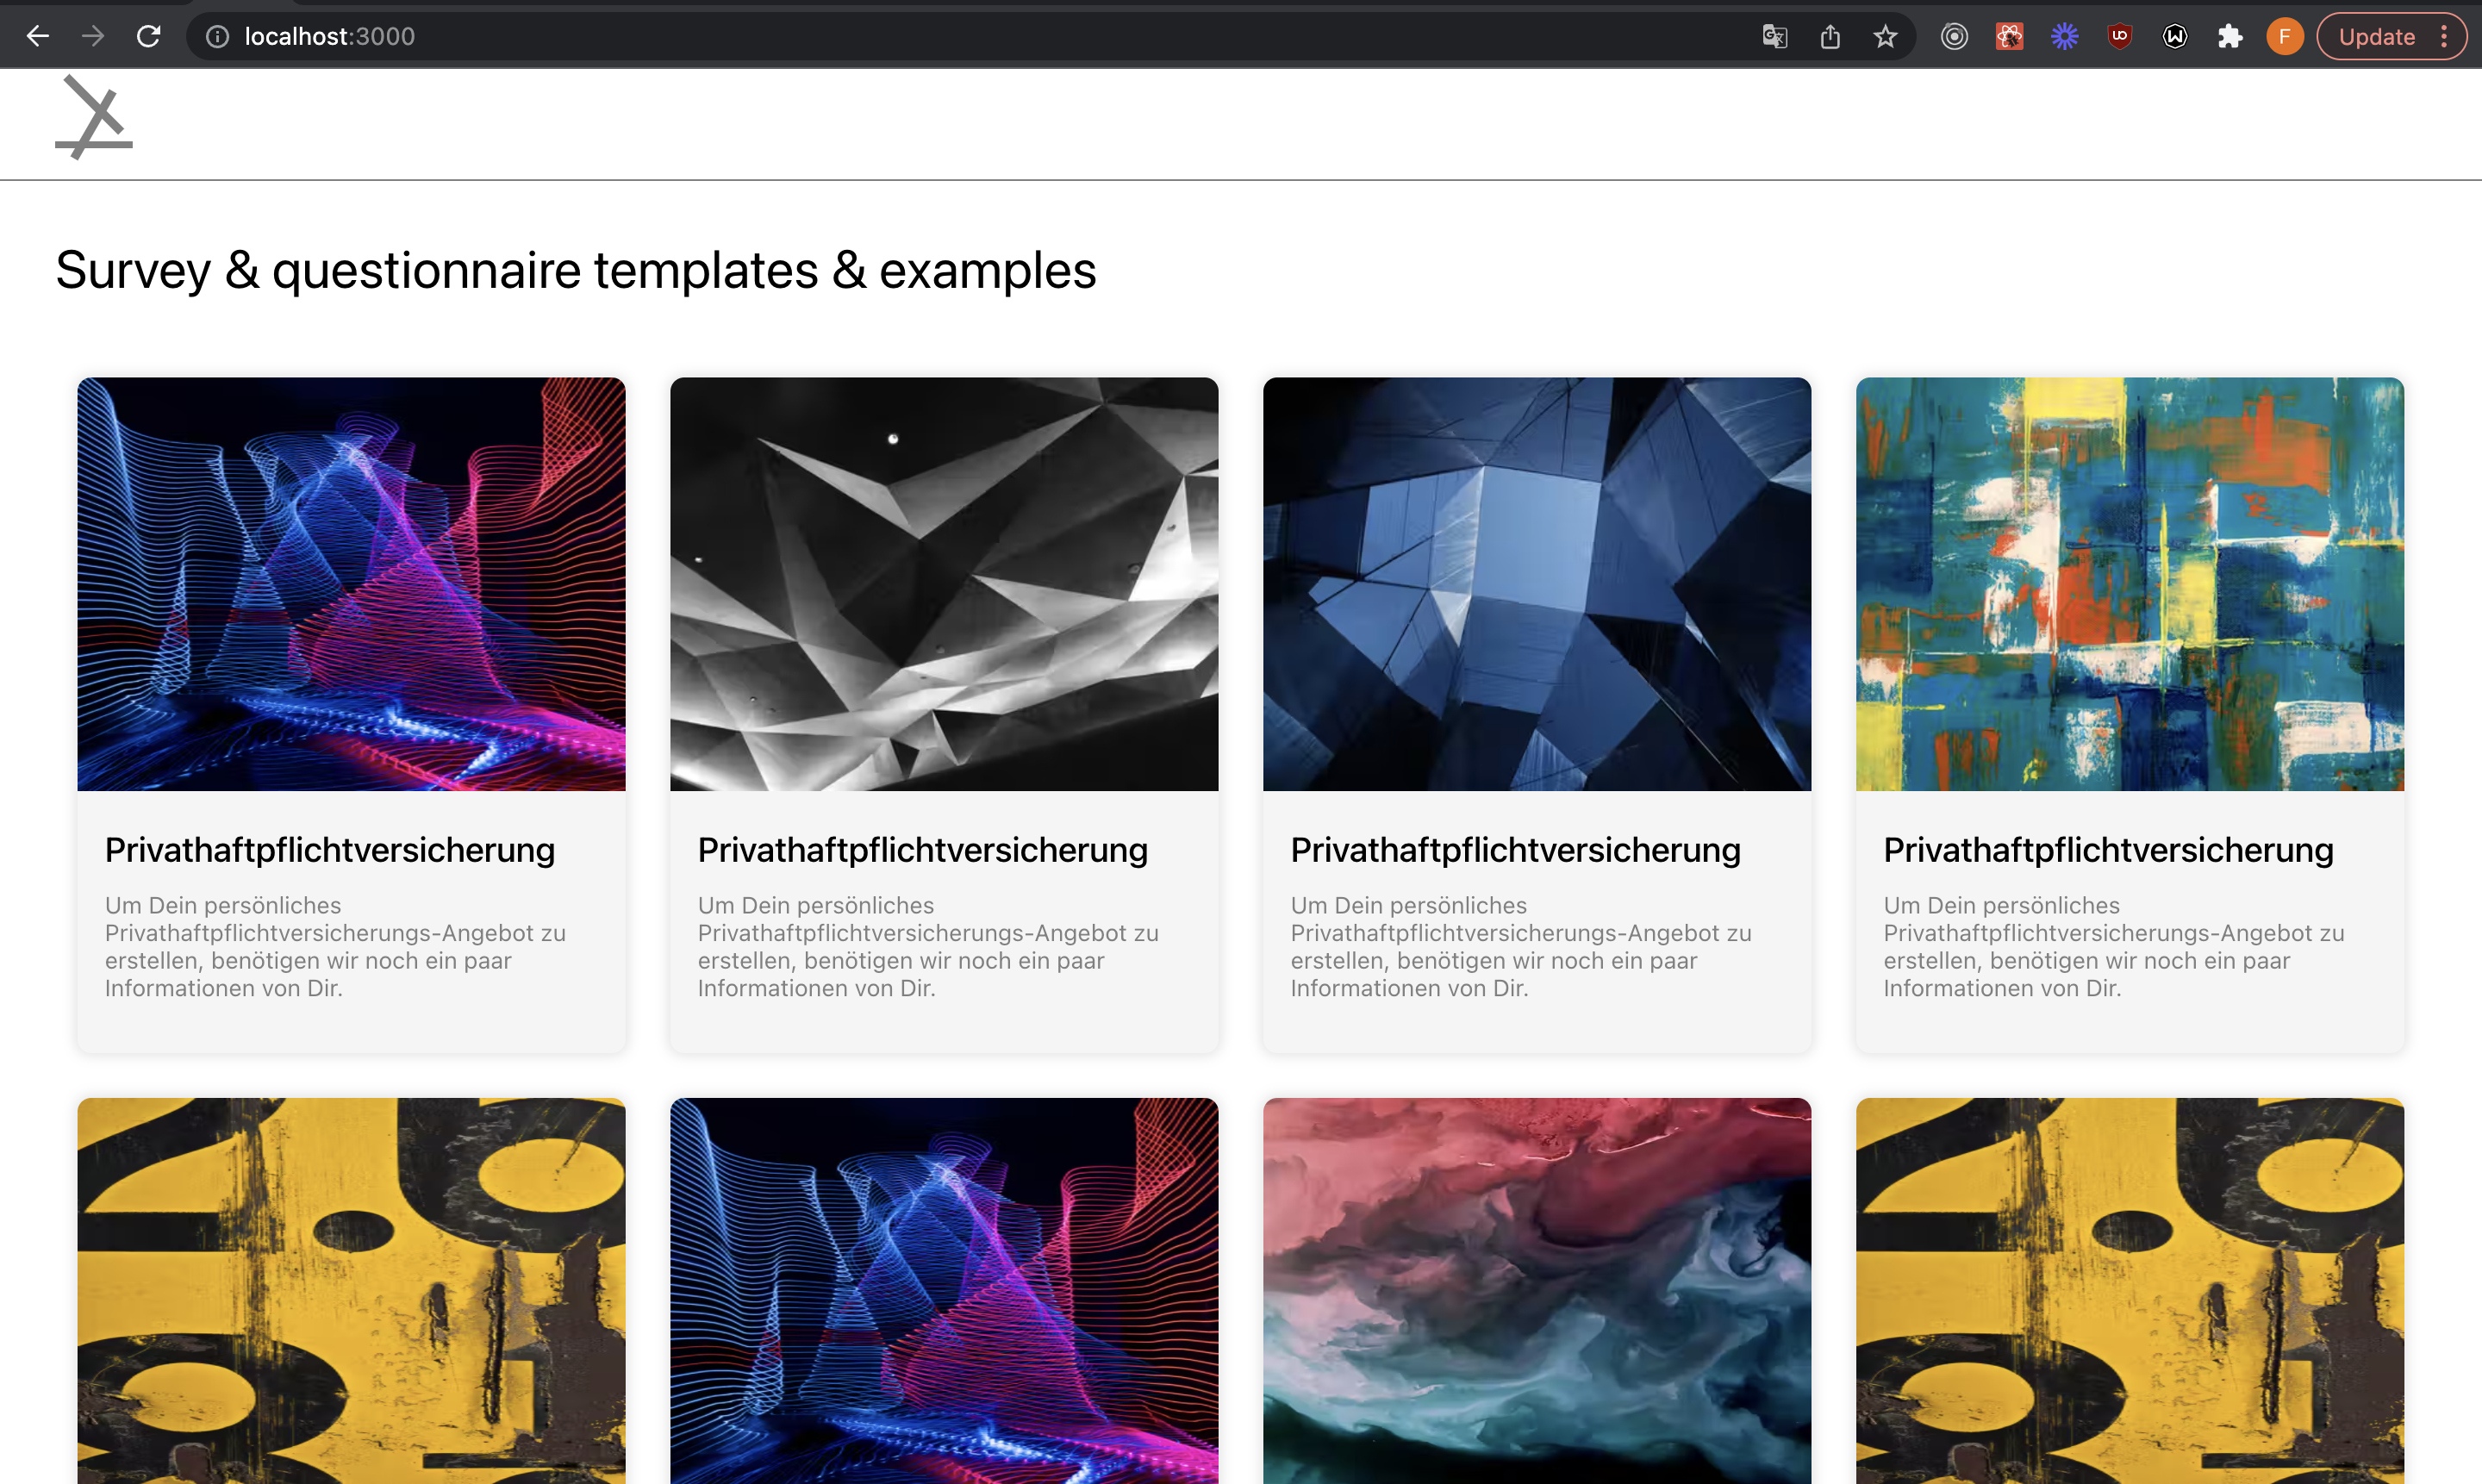This screenshot has height=1484, width=2482.
Task: Open the blue geometric glass architecture image card
Action: tap(1537, 584)
